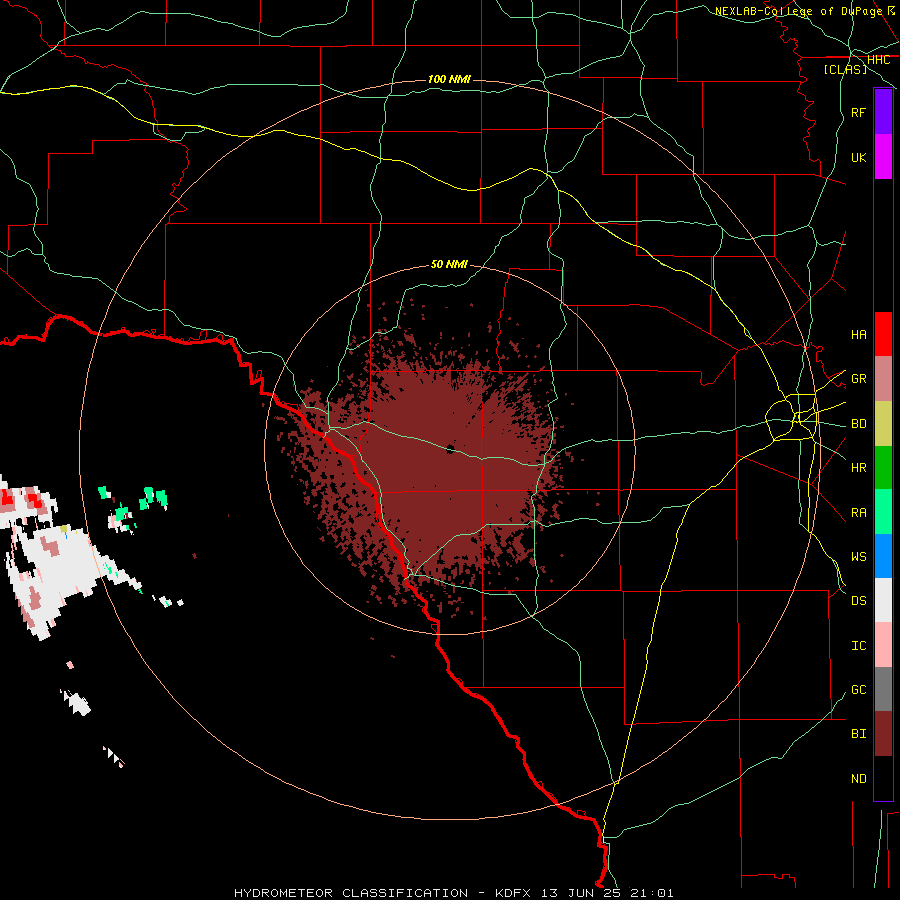
Task: Click the DS legend label
Action: click(x=859, y=600)
